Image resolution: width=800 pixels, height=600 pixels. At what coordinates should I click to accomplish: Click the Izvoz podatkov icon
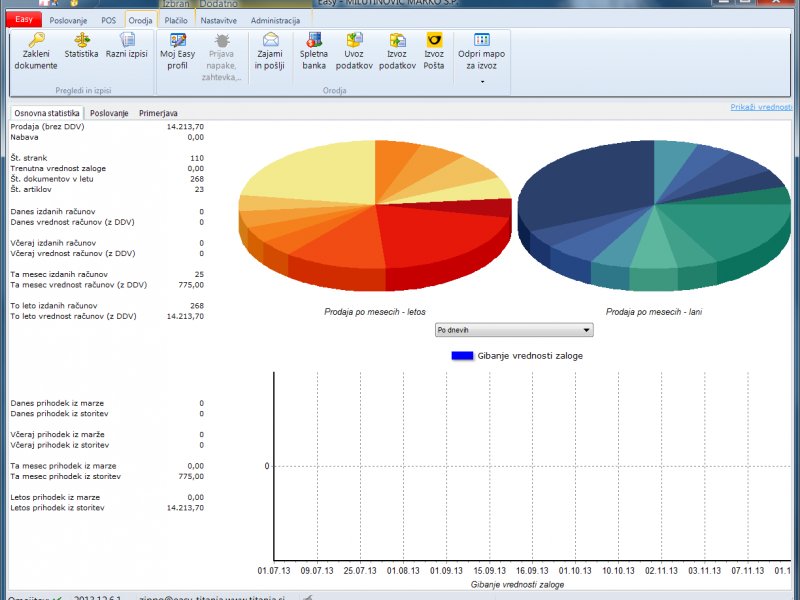point(397,41)
